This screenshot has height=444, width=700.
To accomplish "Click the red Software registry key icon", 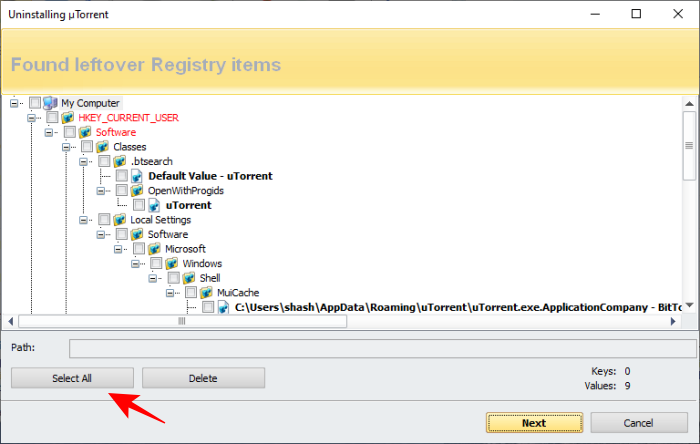I will 85,133.
